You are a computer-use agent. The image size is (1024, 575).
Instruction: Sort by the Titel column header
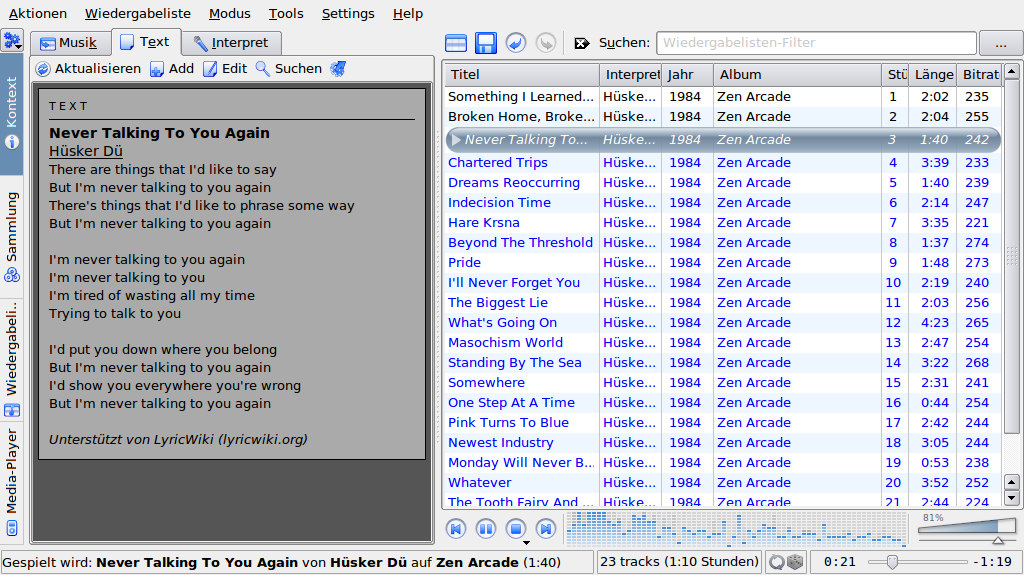point(521,74)
